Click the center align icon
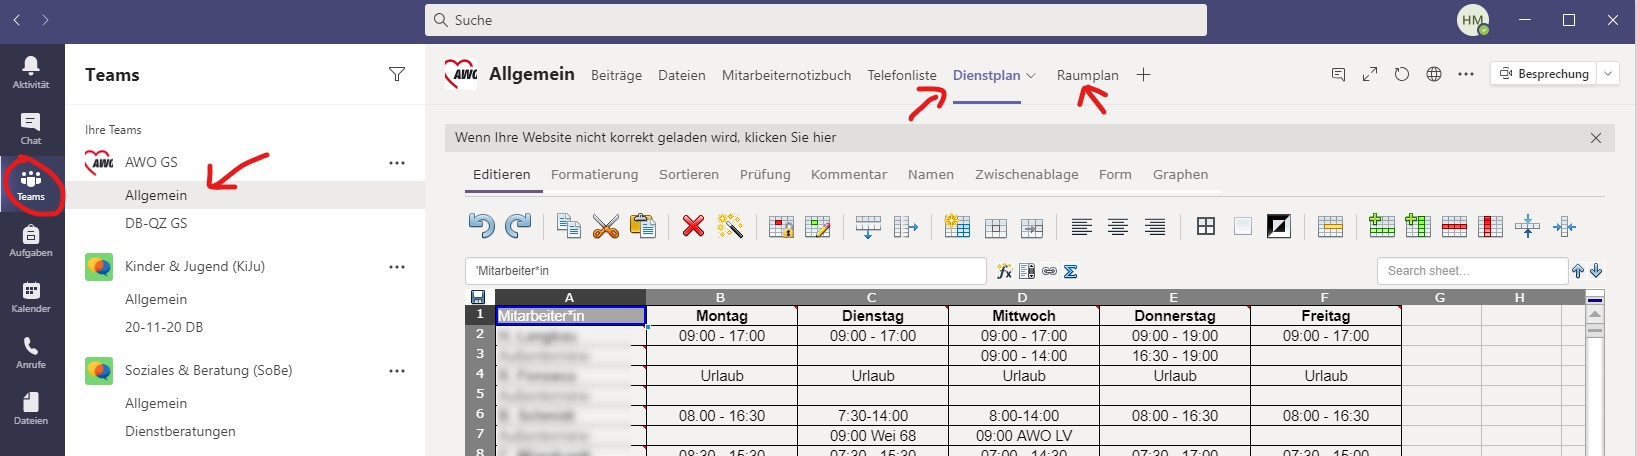This screenshot has width=1637, height=456. click(1118, 227)
